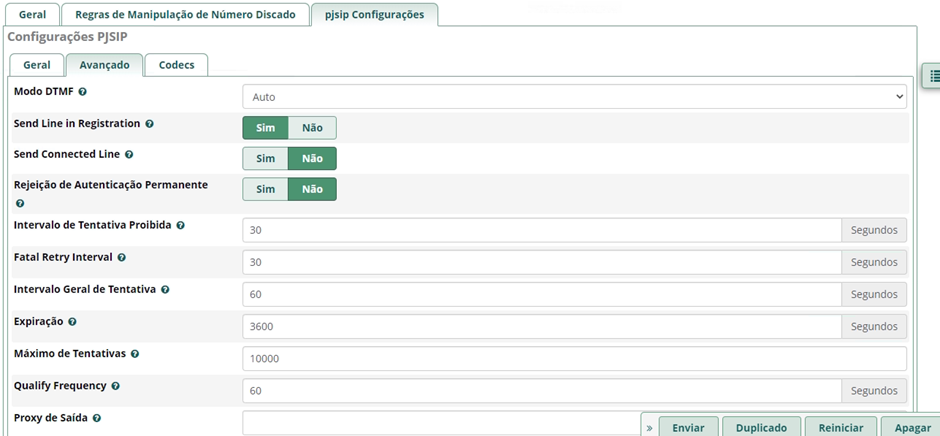Click help icon beside Send Connected Line
The image size is (940, 436).
tap(129, 155)
